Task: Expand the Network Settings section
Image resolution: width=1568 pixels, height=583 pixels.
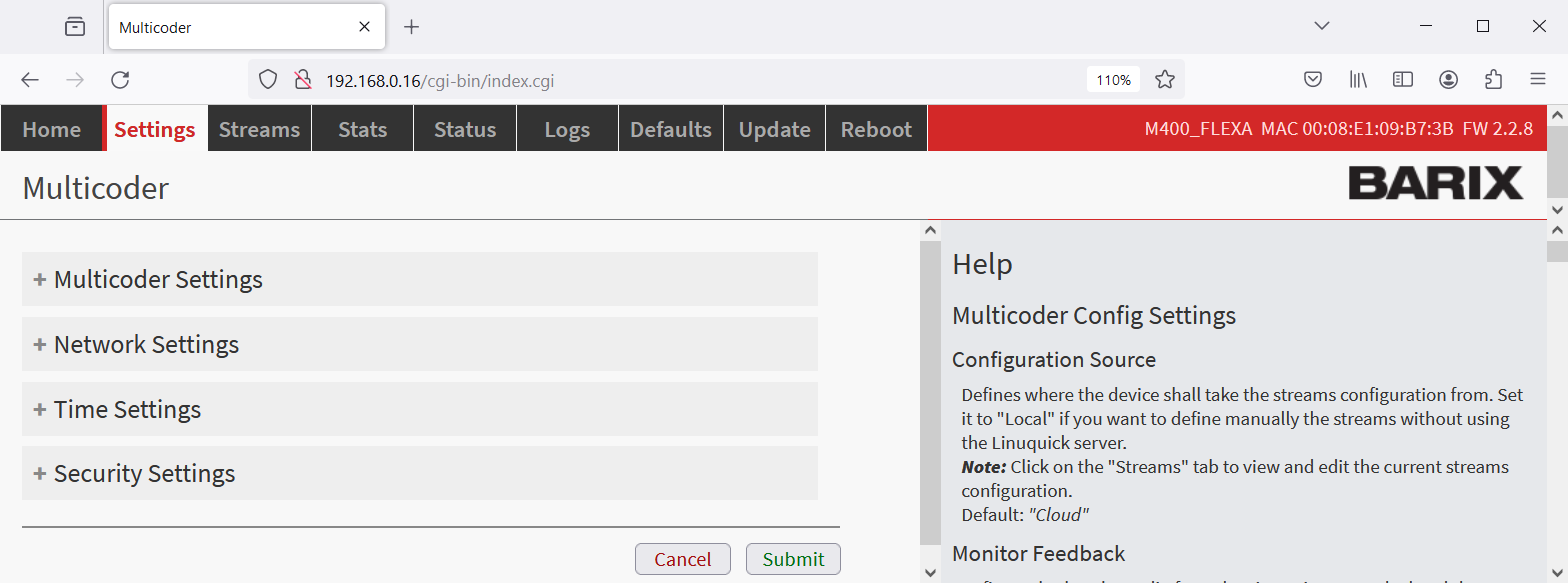Action: (146, 345)
